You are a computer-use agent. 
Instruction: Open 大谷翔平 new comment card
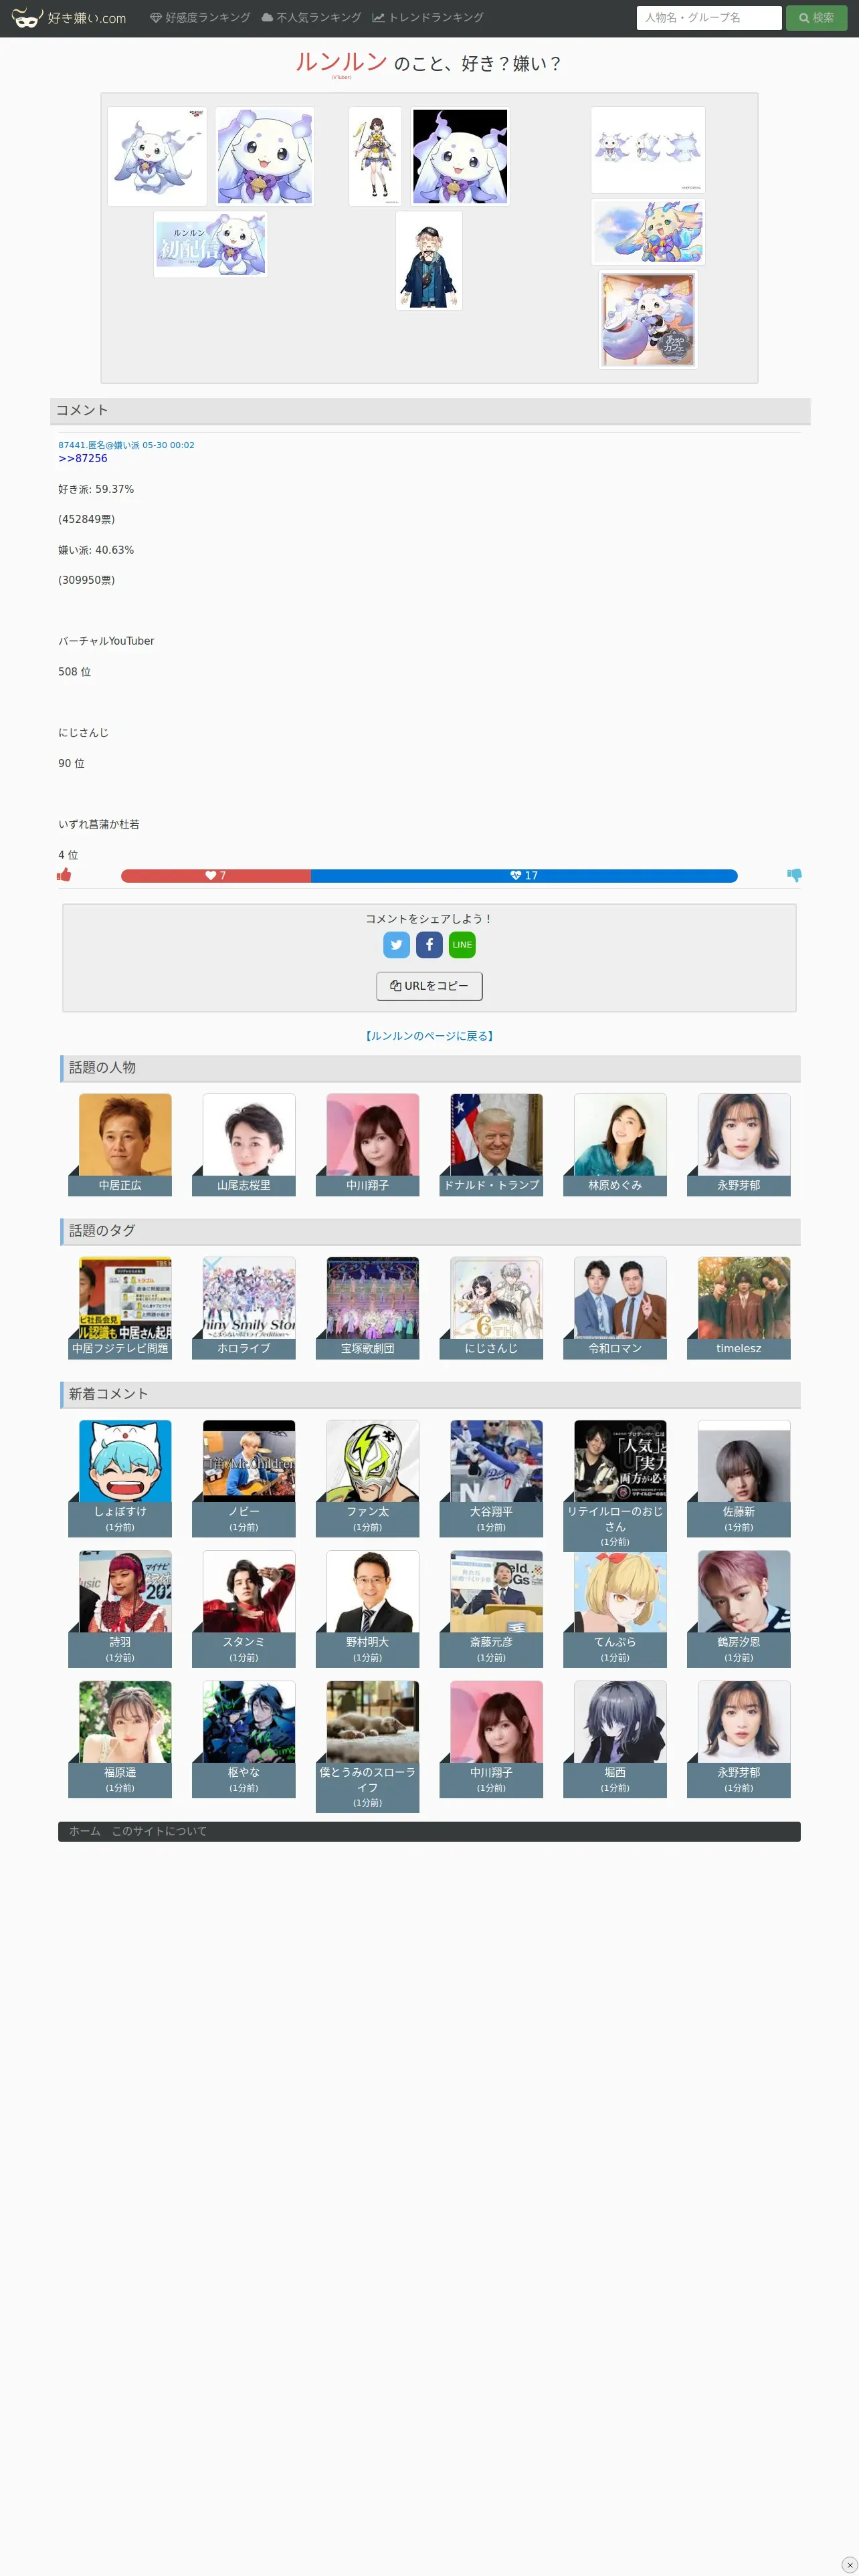point(491,1478)
